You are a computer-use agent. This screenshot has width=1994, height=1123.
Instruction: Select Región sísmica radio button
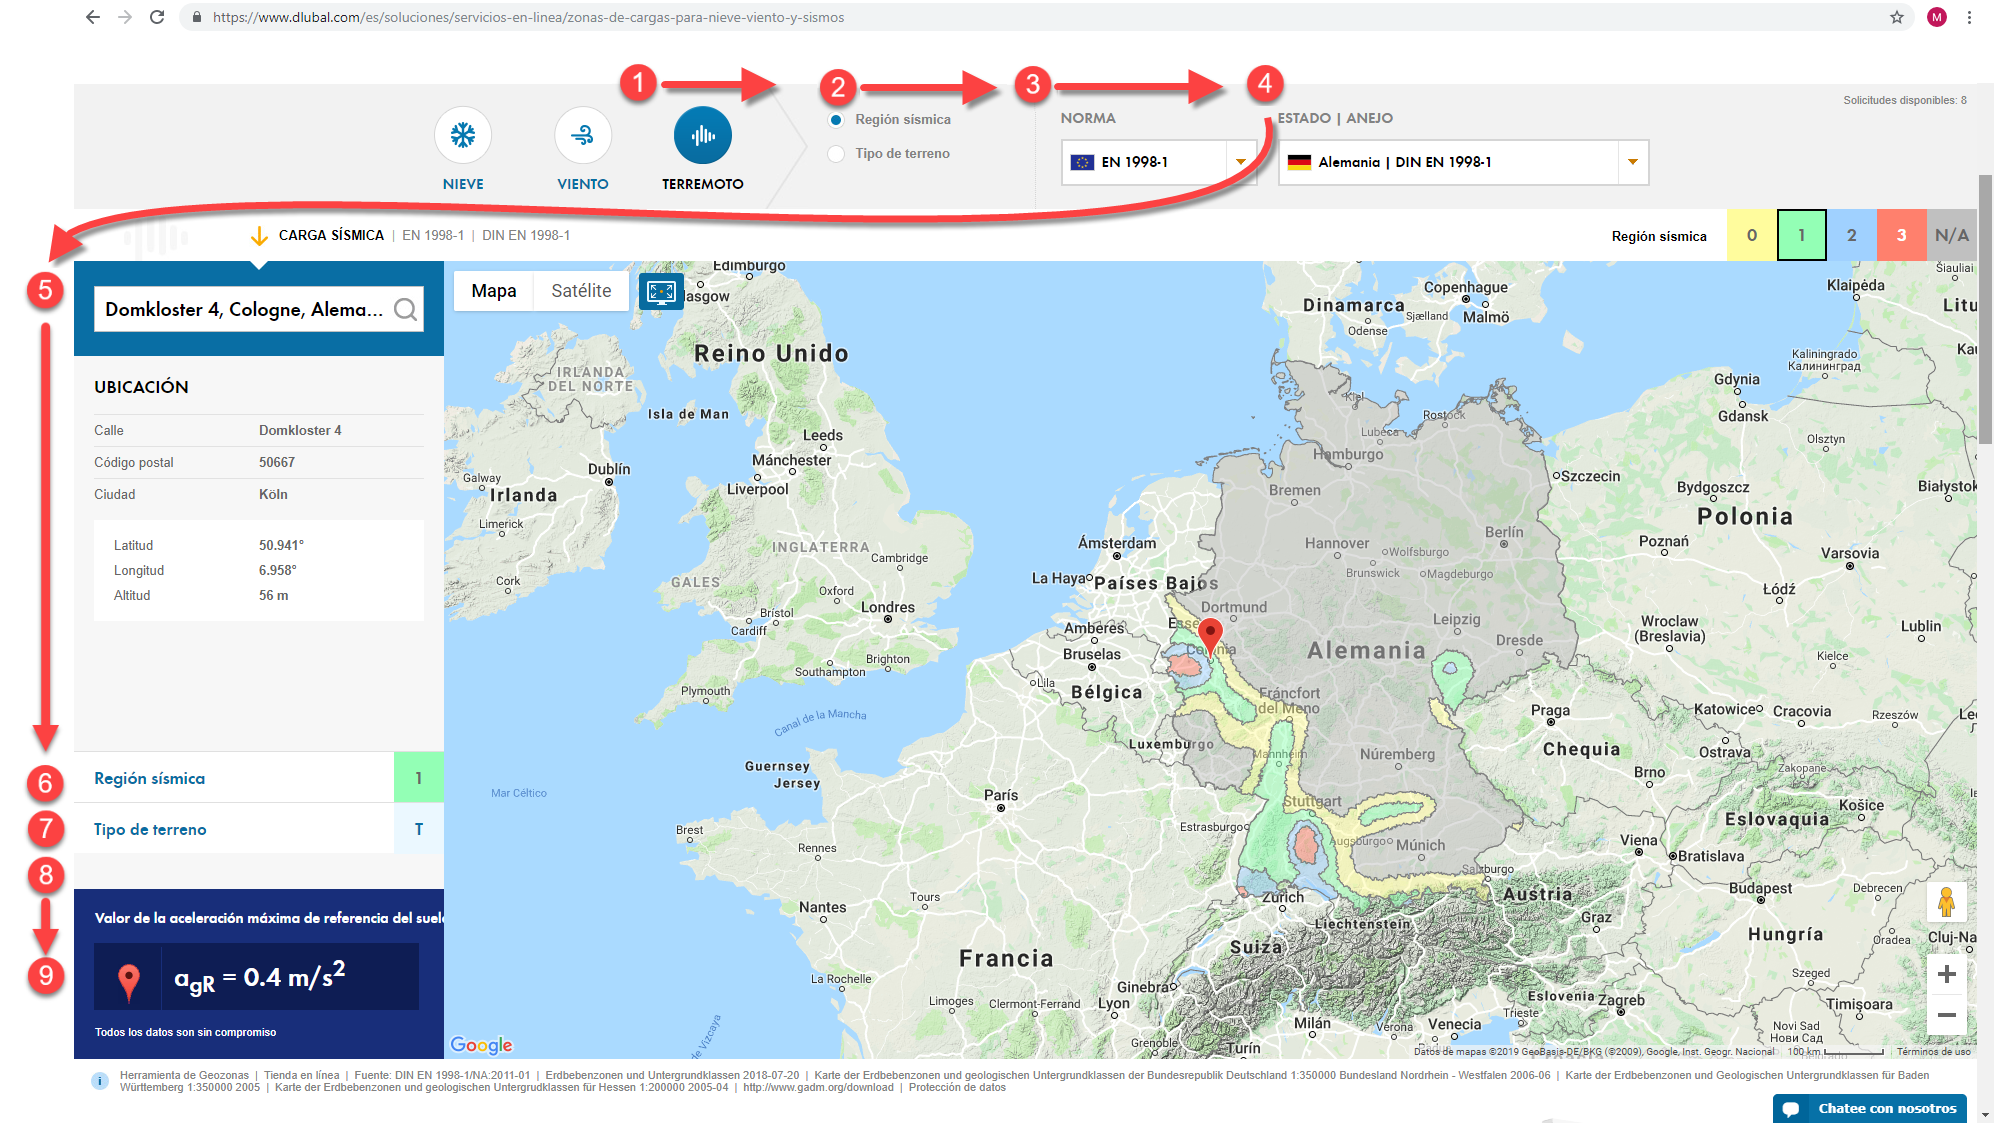[x=836, y=120]
